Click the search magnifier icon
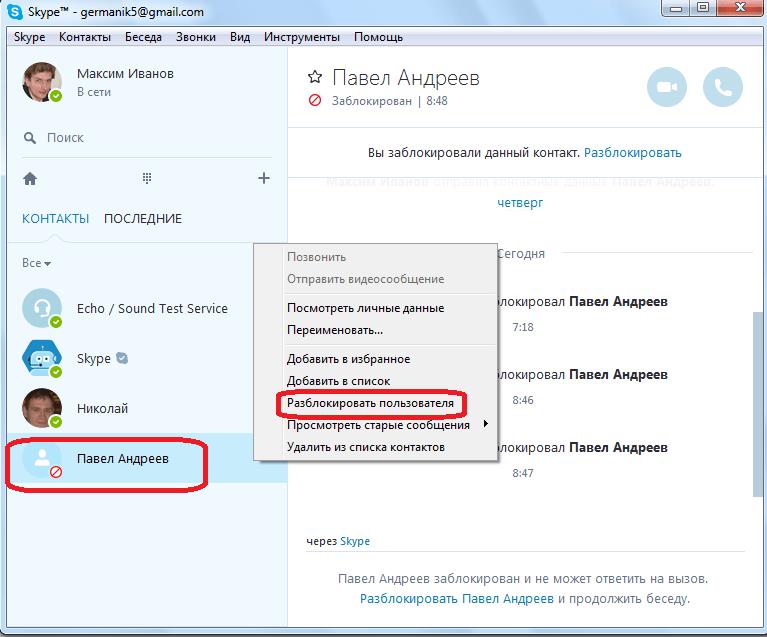Screen dimensions: 767x637 30,138
